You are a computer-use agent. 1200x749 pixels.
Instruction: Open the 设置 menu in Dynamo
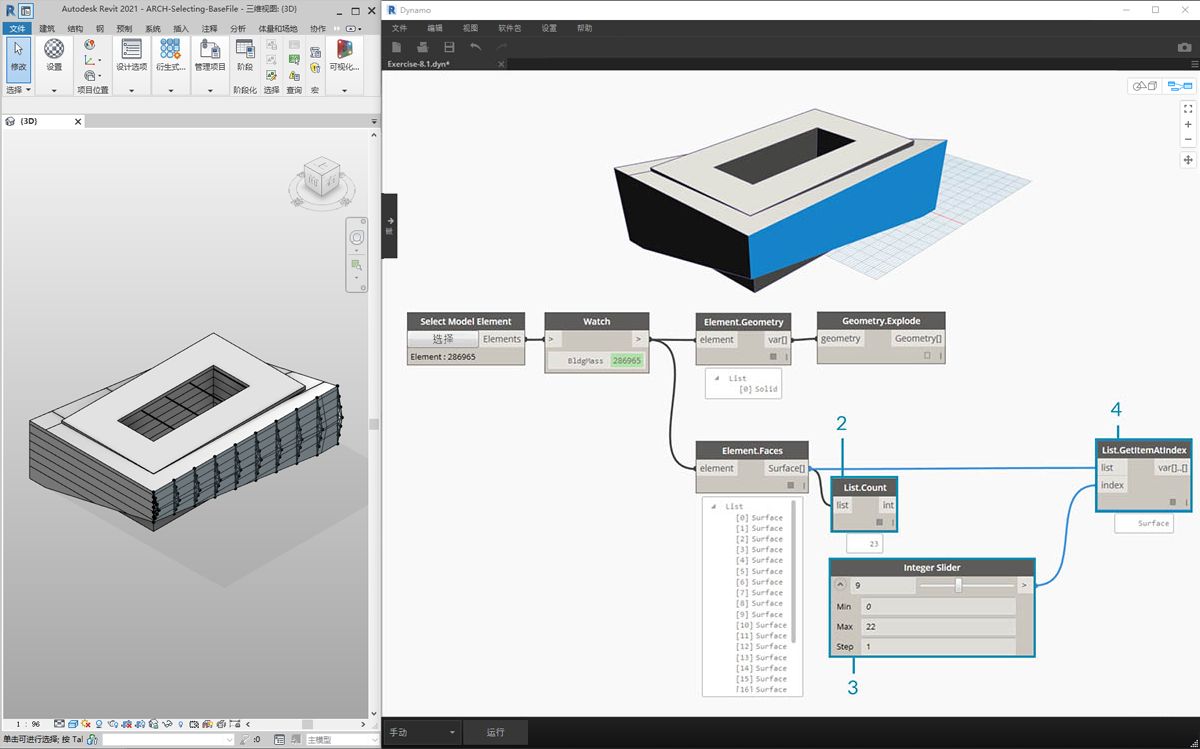click(x=549, y=28)
